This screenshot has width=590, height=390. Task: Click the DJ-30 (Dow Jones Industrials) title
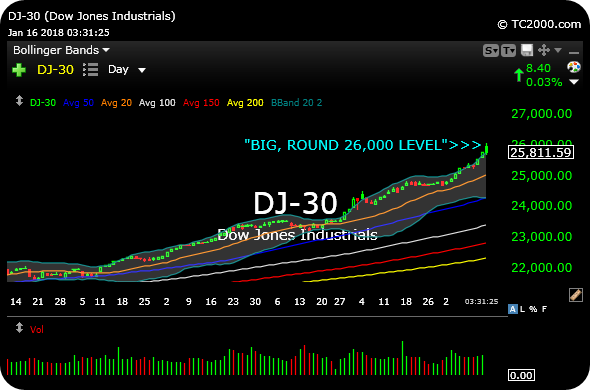(92, 16)
